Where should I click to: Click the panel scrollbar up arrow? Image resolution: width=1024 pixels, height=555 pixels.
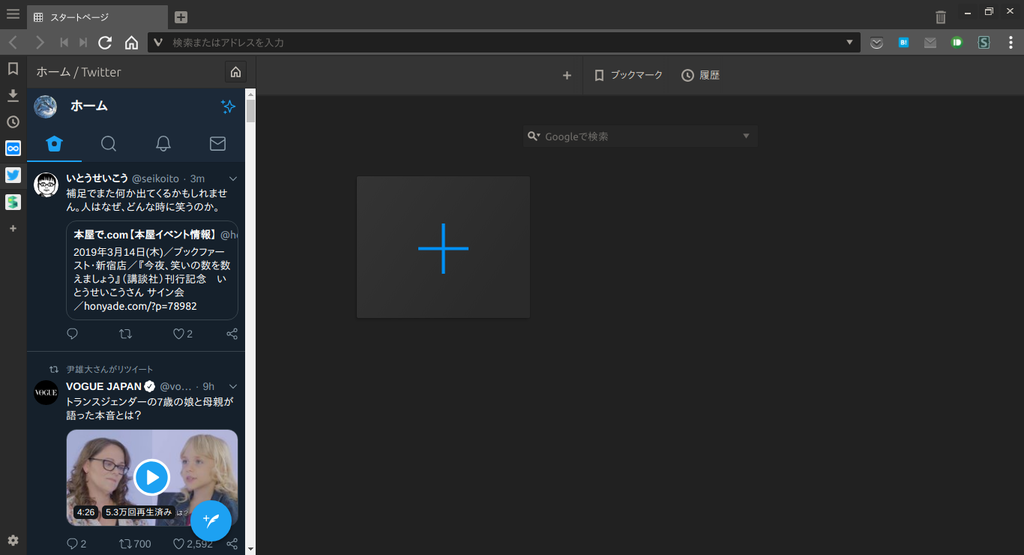click(x=250, y=95)
